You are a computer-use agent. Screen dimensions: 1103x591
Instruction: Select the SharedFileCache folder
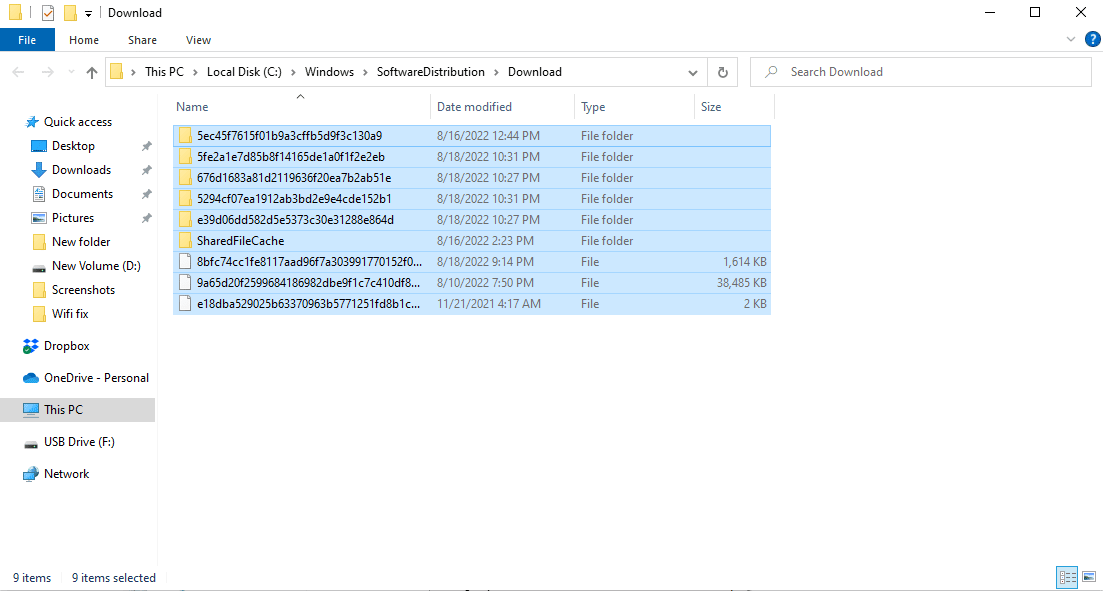(x=240, y=241)
